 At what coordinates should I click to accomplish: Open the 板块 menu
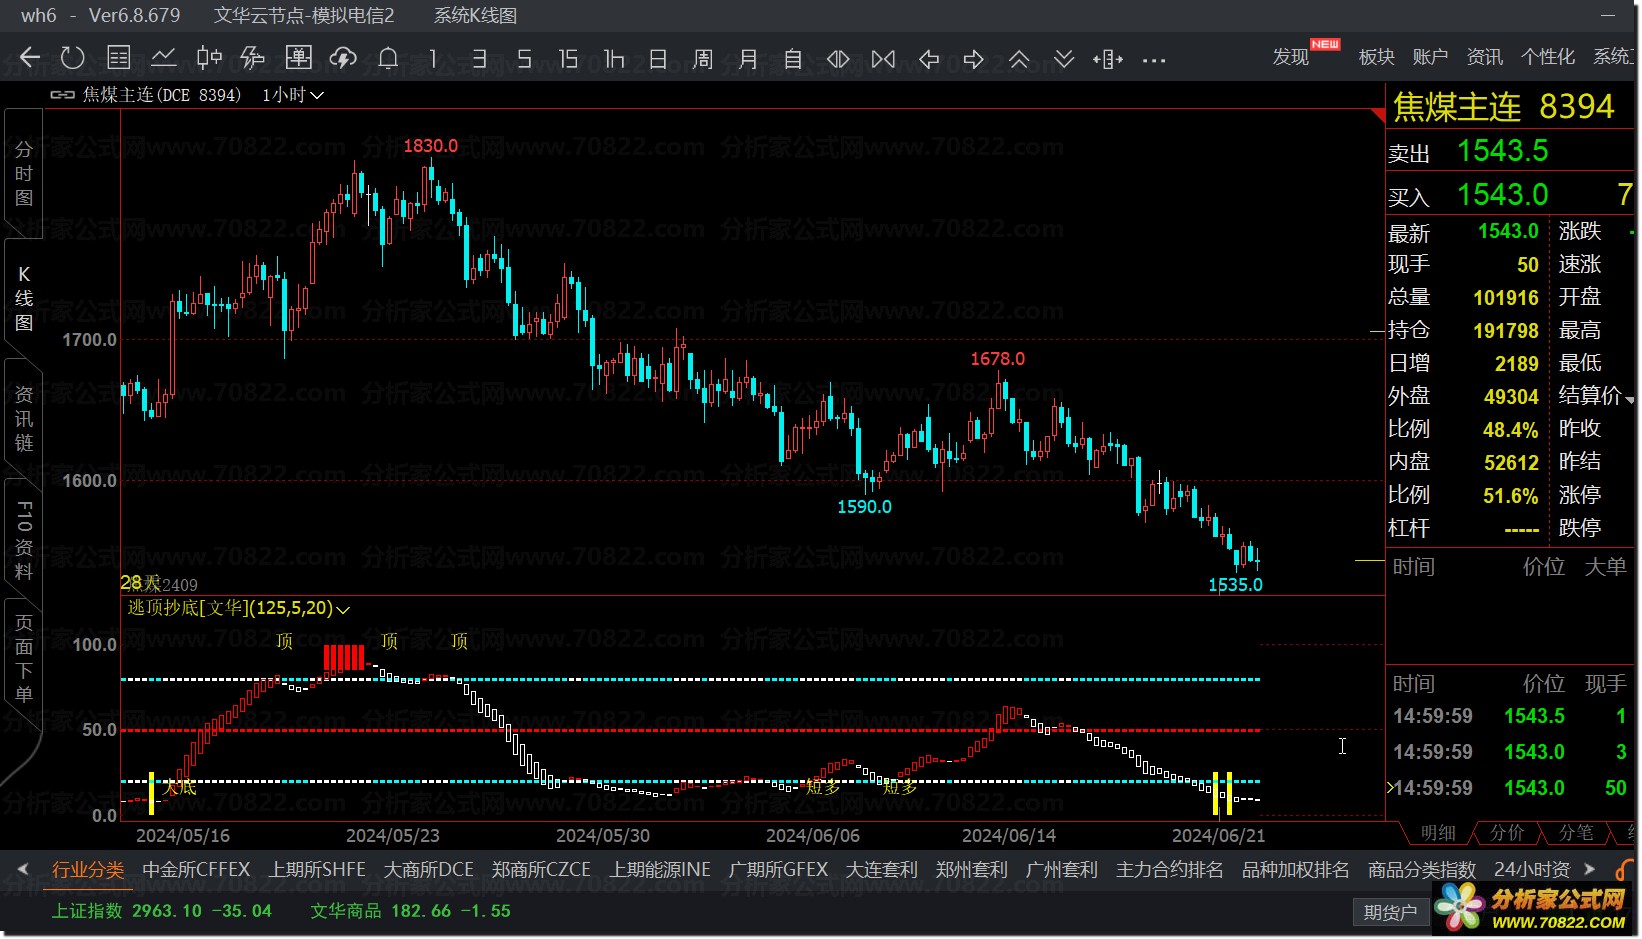1376,57
